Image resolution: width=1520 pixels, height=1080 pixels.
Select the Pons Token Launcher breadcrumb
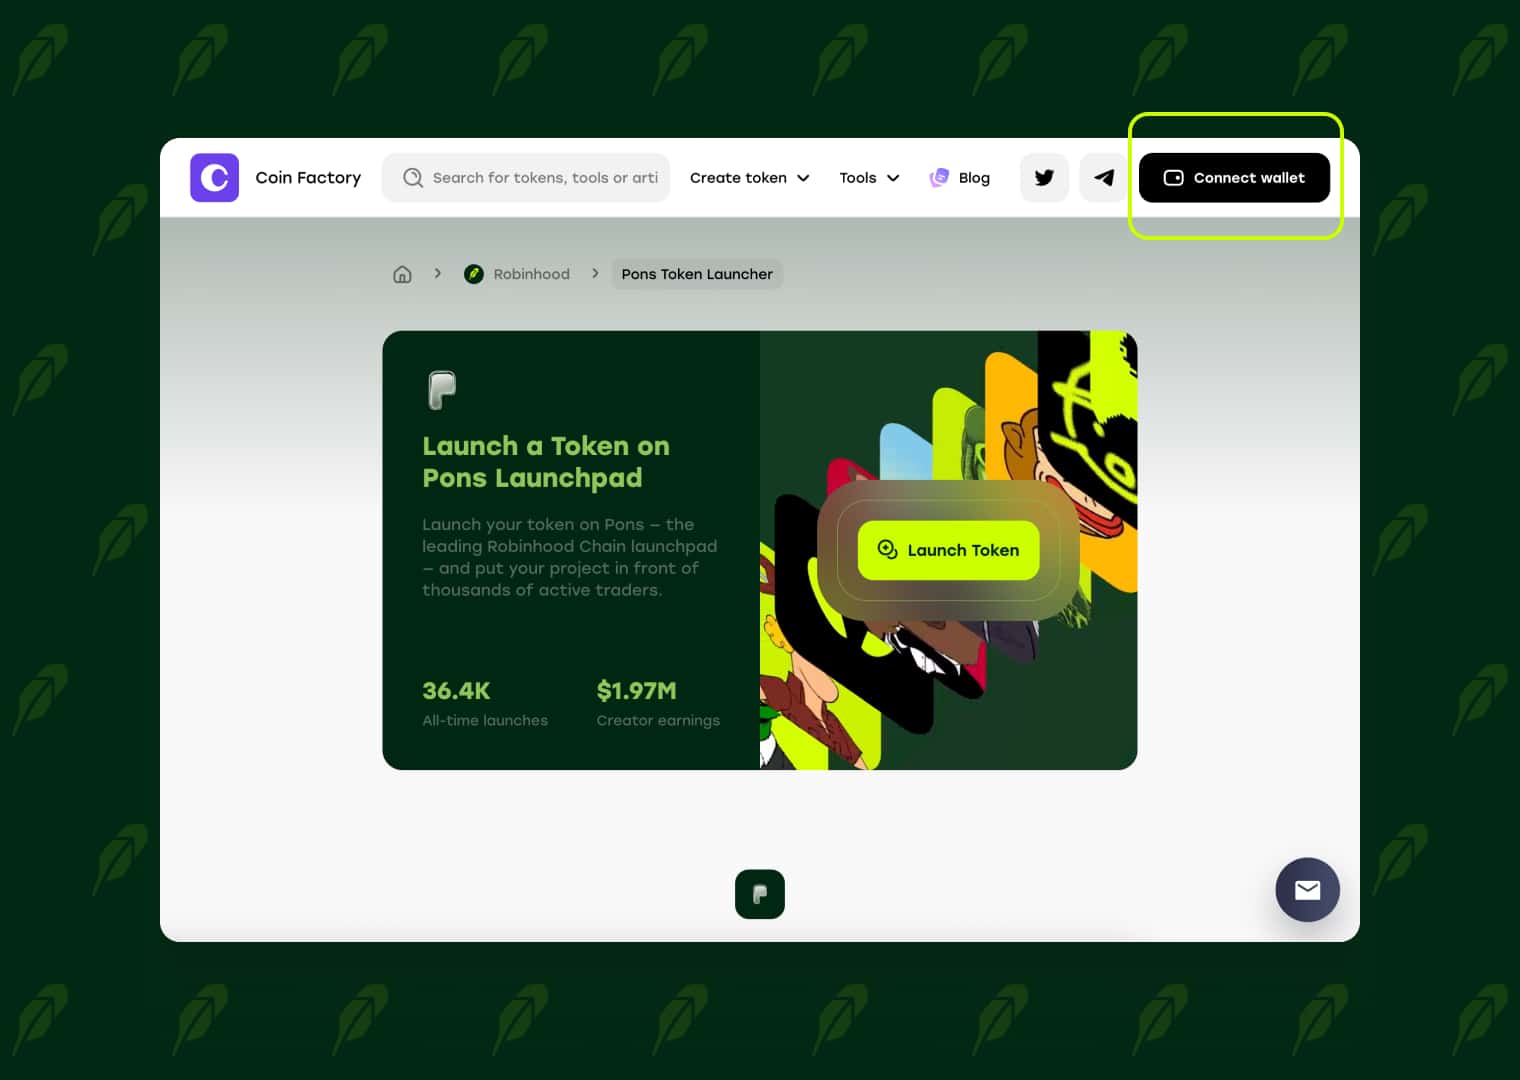point(697,274)
